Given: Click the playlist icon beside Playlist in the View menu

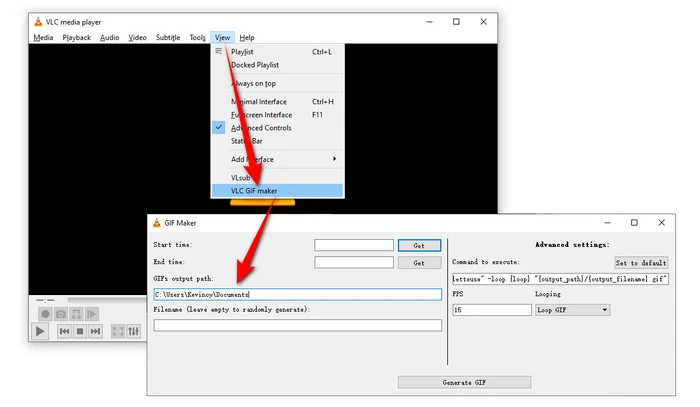Looking at the screenshot, I should coord(219,51).
